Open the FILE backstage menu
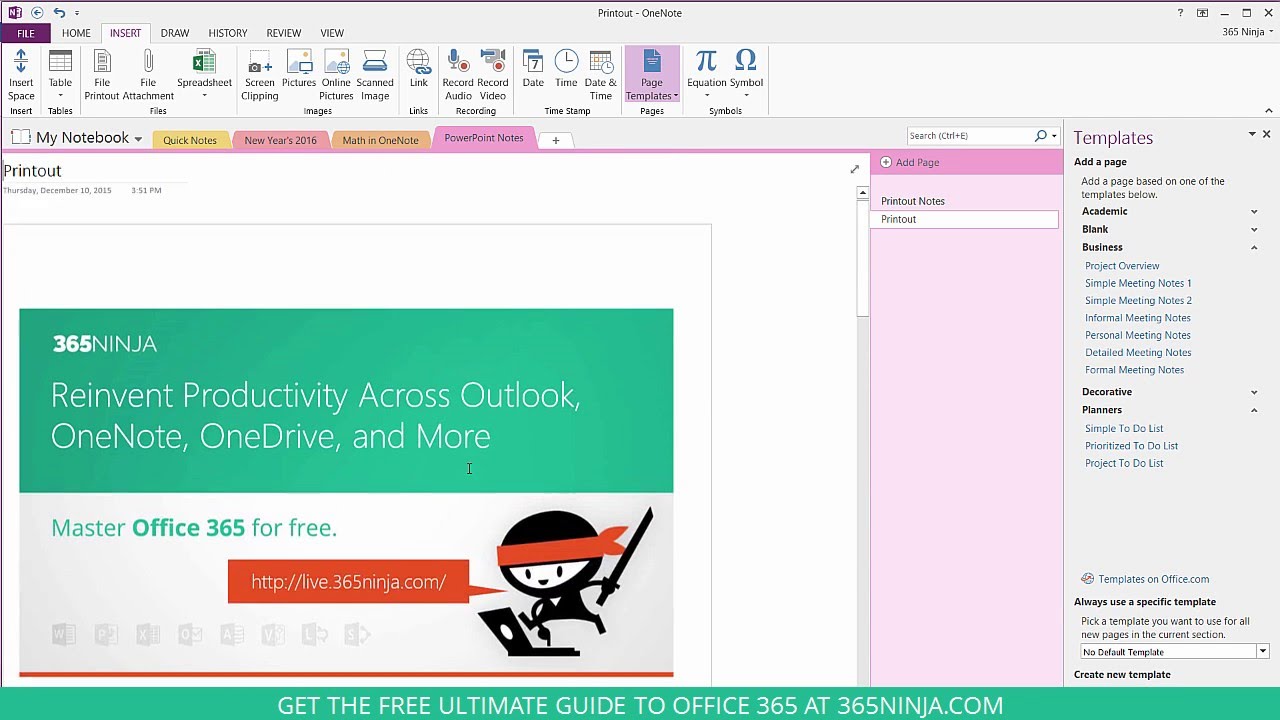Viewport: 1280px width, 720px height. tap(26, 33)
